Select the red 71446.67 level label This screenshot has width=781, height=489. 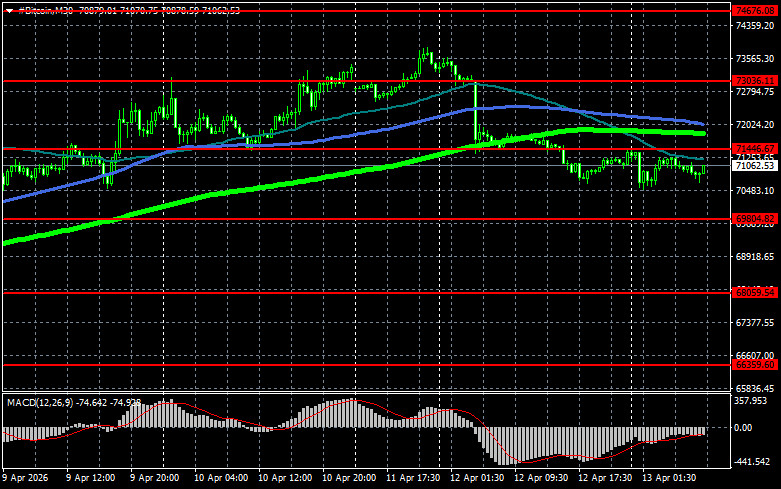[755, 149]
